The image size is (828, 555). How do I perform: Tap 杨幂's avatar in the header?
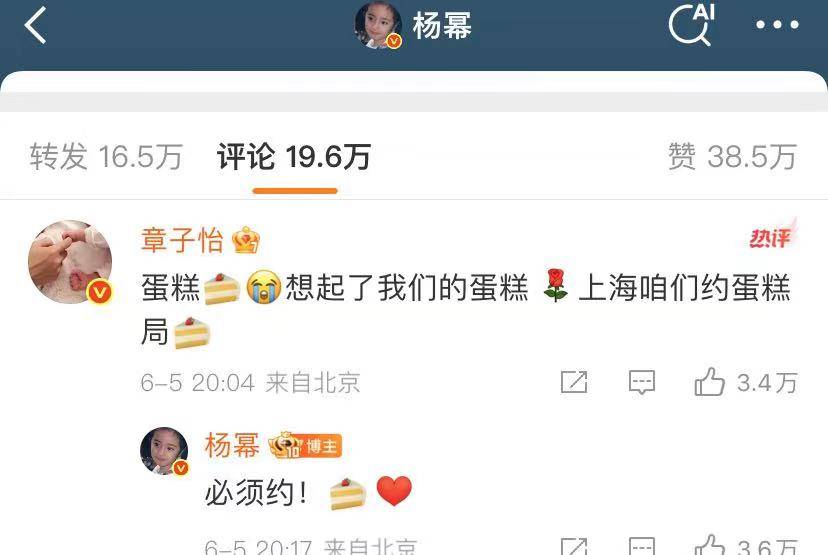[378, 25]
